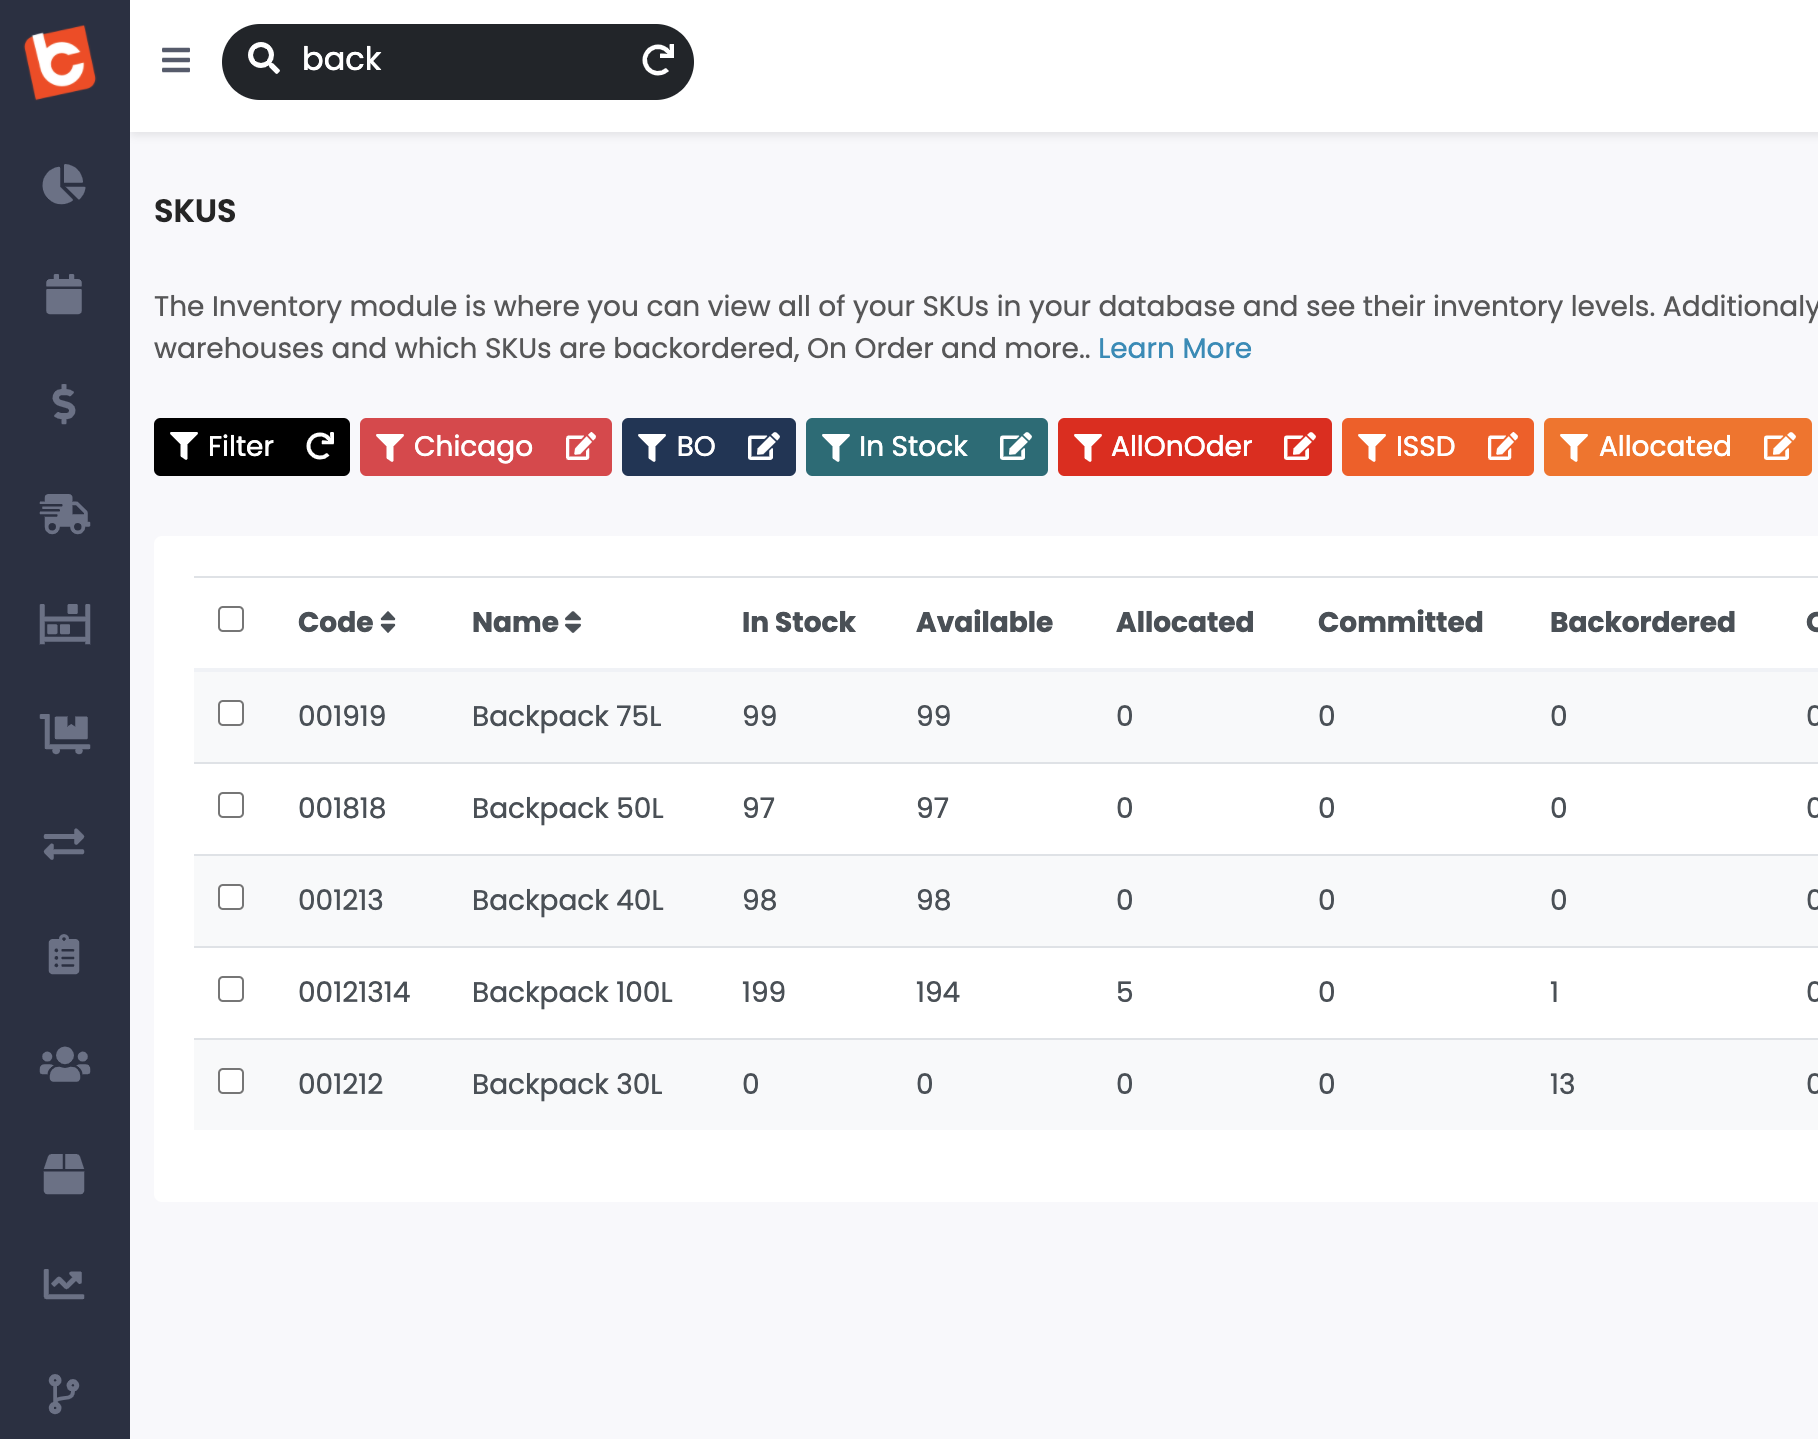Reset the search with refresh icon
This screenshot has width=1818, height=1439.
tap(658, 60)
